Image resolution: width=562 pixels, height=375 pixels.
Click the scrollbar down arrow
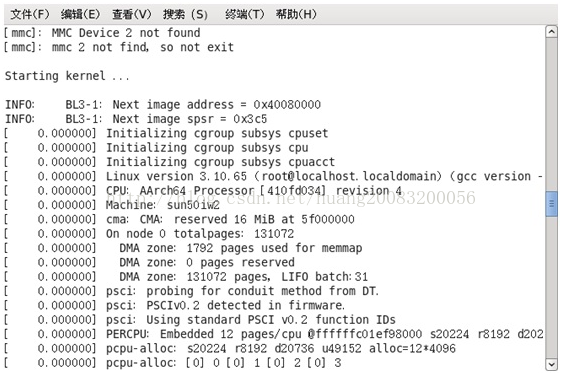(x=551, y=364)
